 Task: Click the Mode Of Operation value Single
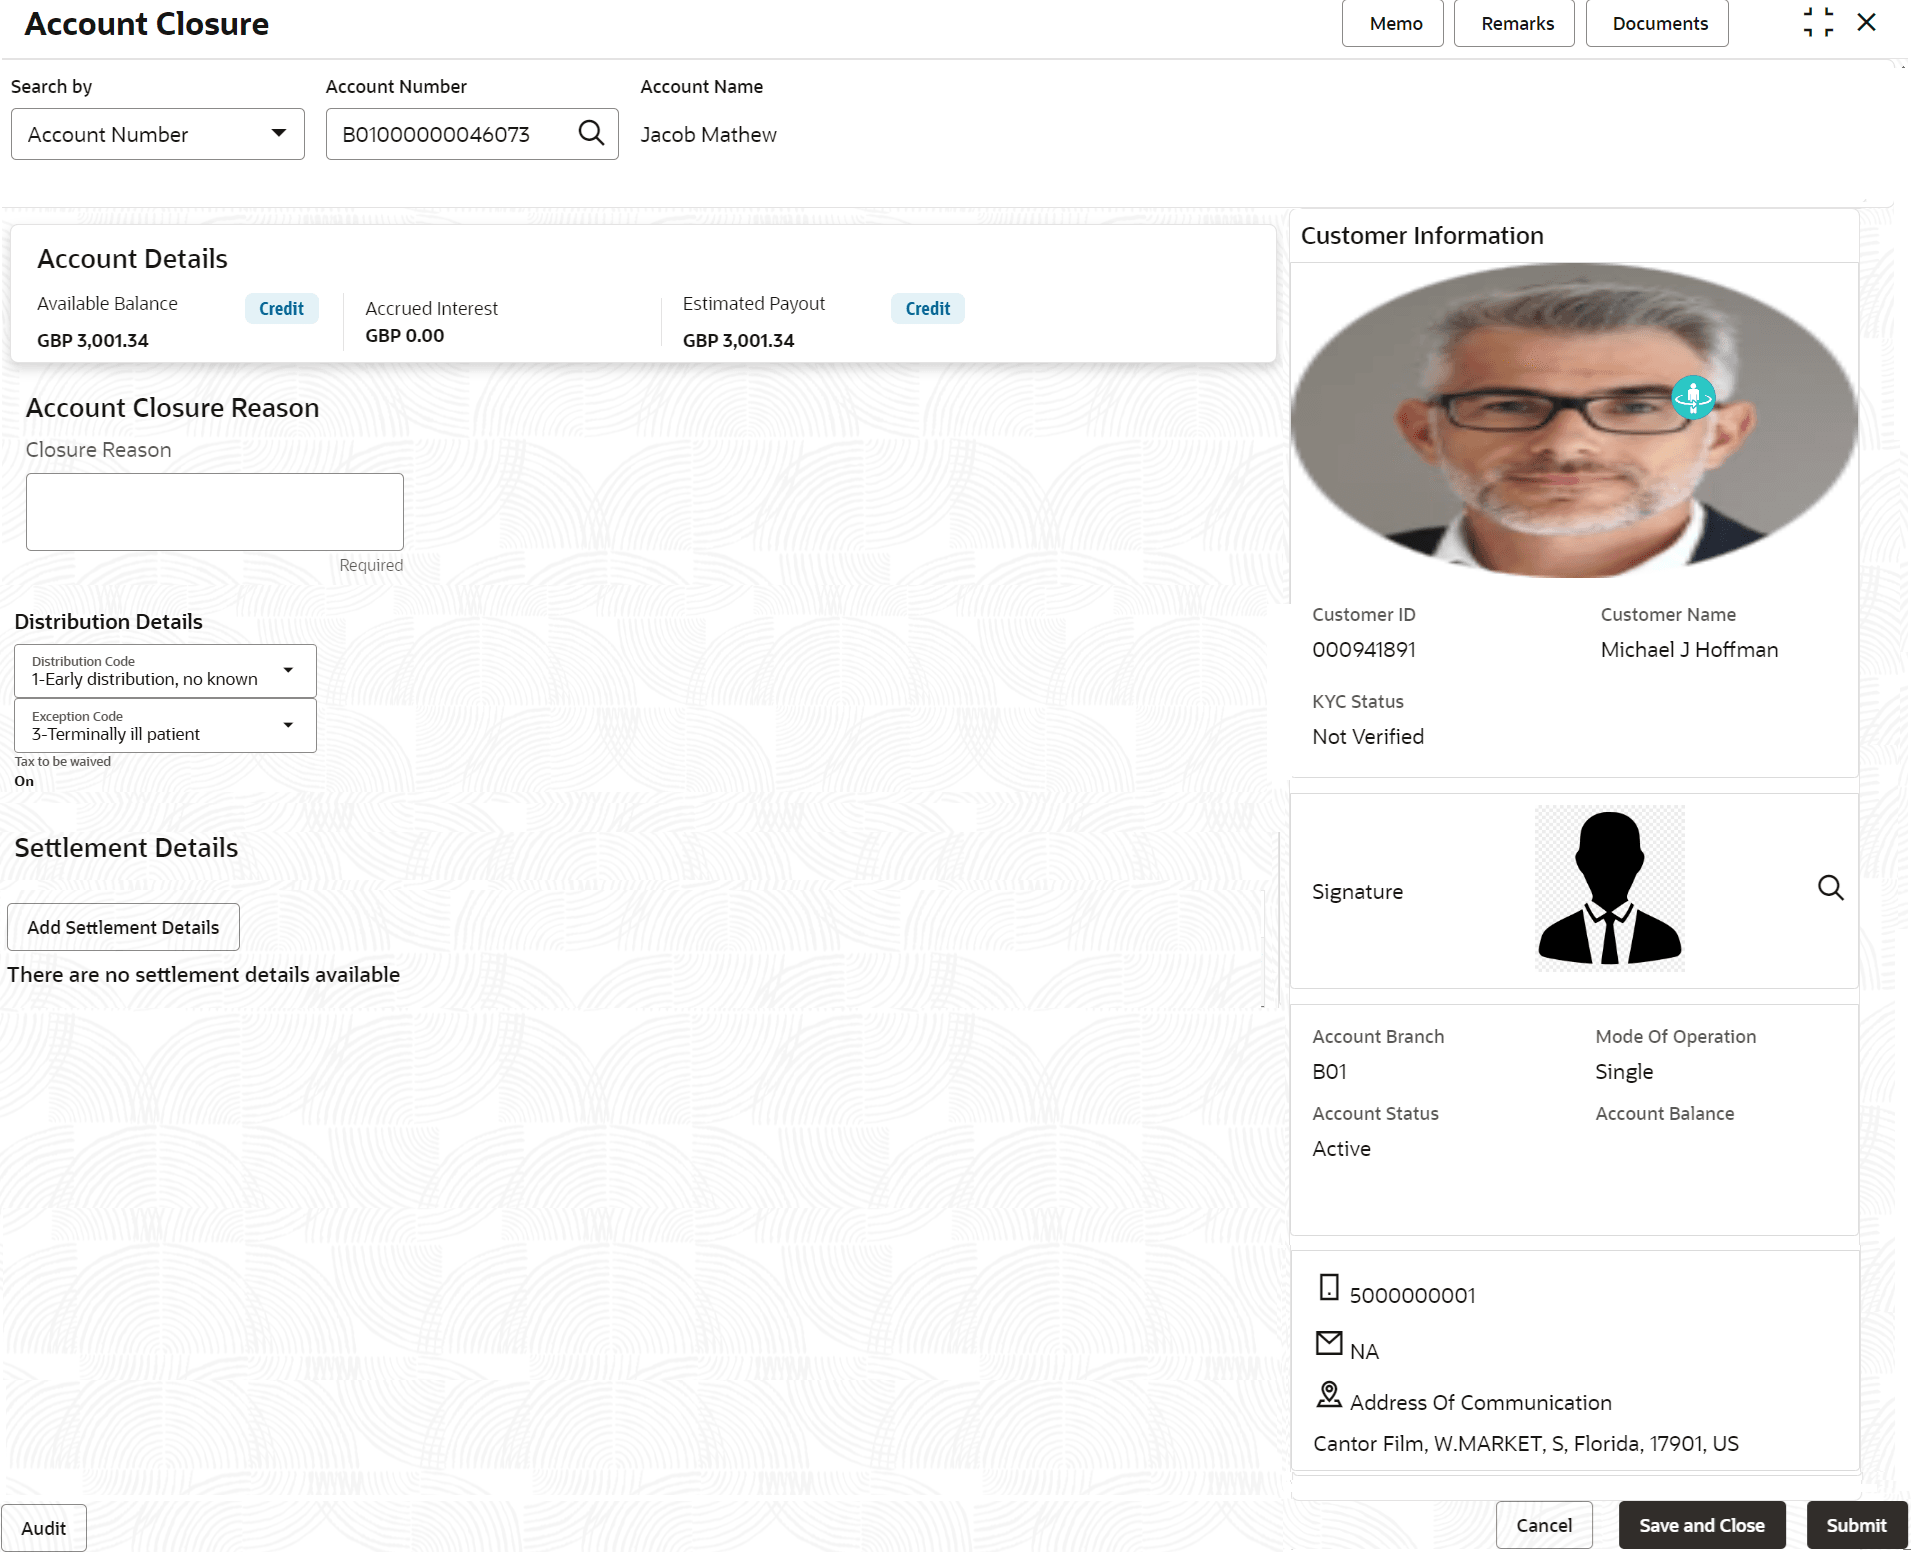click(1624, 1072)
